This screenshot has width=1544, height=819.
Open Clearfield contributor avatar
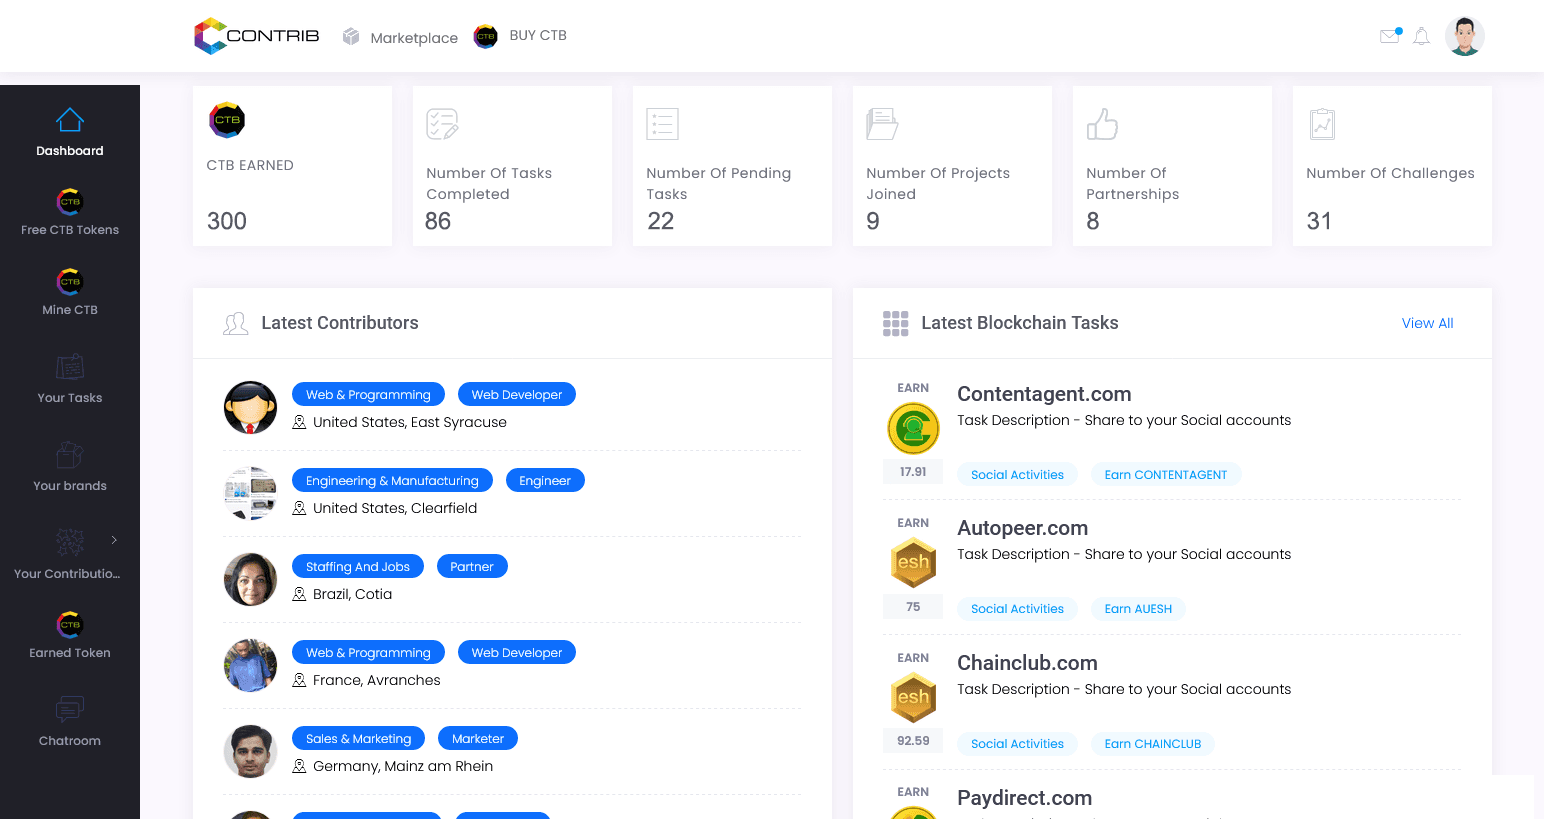coord(250,494)
